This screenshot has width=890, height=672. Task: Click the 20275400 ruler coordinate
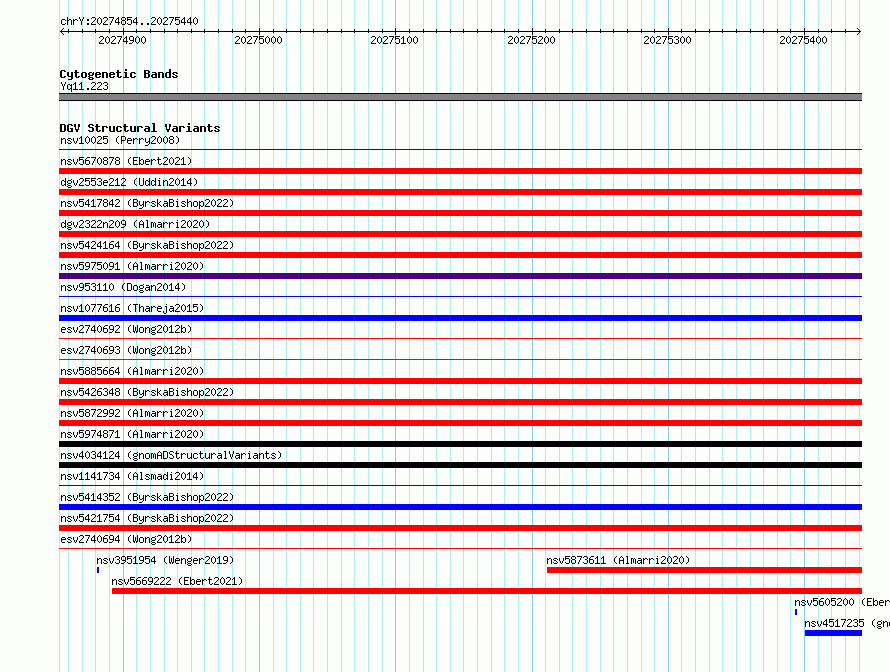(804, 40)
